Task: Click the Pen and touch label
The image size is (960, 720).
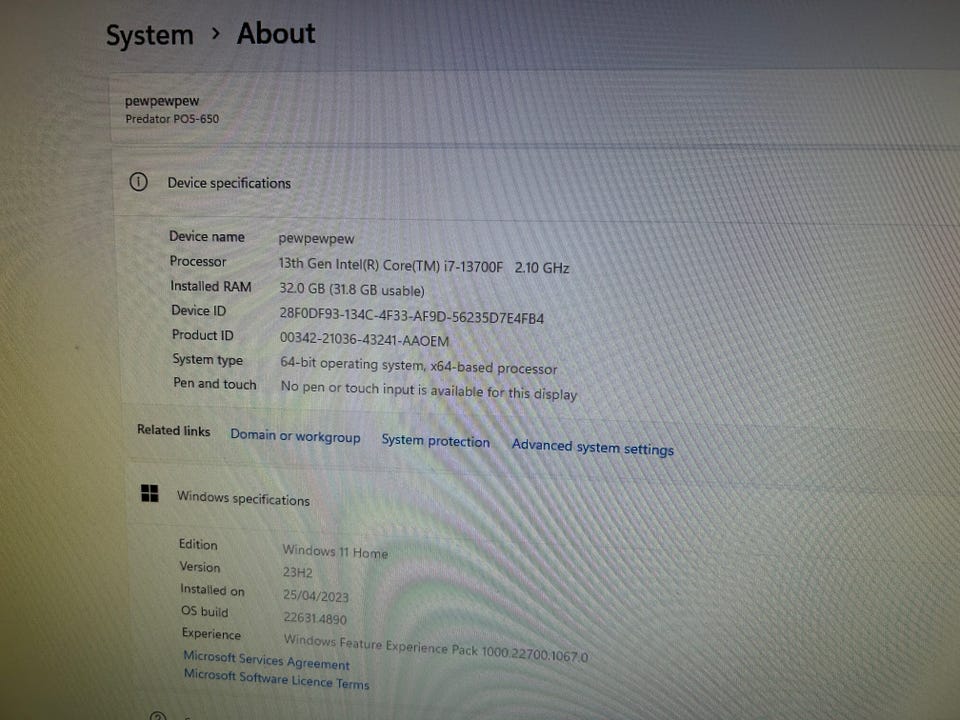Action: (x=214, y=384)
